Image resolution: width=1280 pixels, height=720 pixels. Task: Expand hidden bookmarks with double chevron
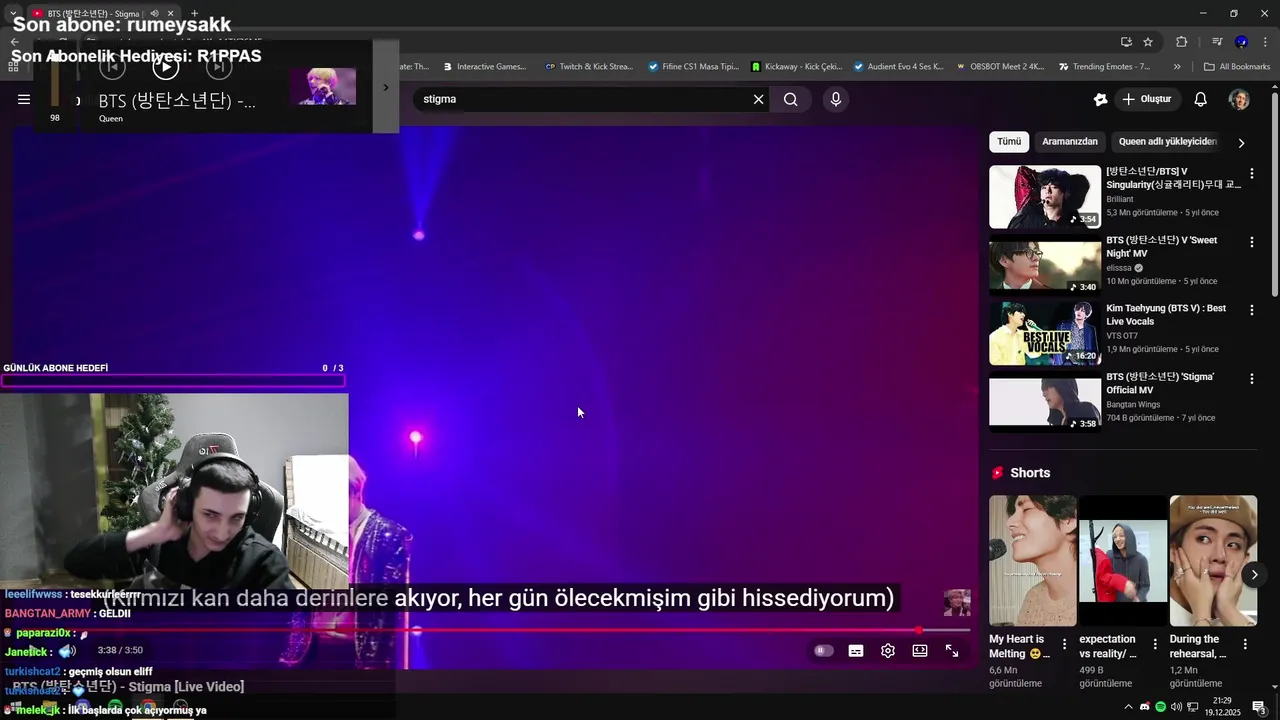[1177, 67]
